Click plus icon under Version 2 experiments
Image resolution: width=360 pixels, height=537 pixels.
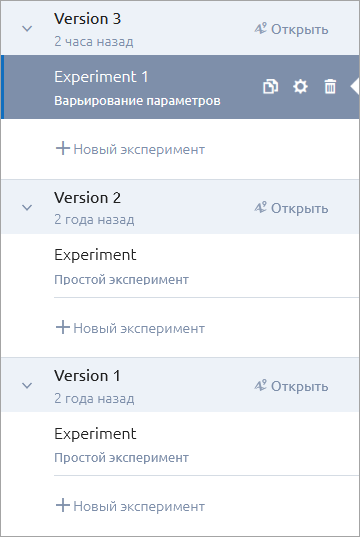click(63, 327)
